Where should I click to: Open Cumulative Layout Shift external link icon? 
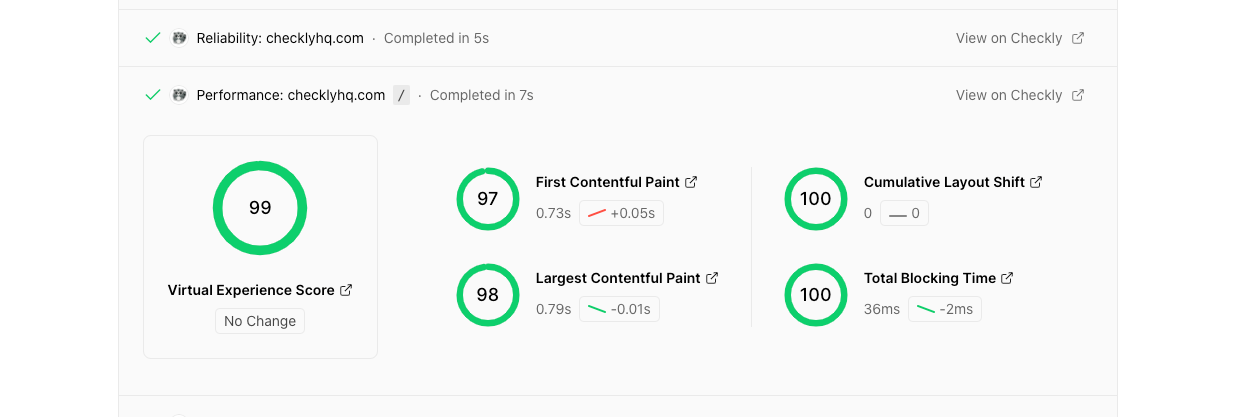click(1036, 182)
